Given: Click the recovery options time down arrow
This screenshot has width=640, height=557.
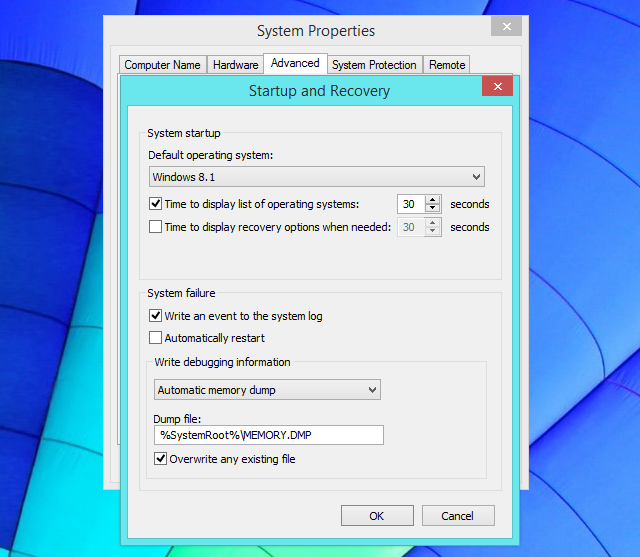Looking at the screenshot, I should pyautogui.click(x=432, y=231).
